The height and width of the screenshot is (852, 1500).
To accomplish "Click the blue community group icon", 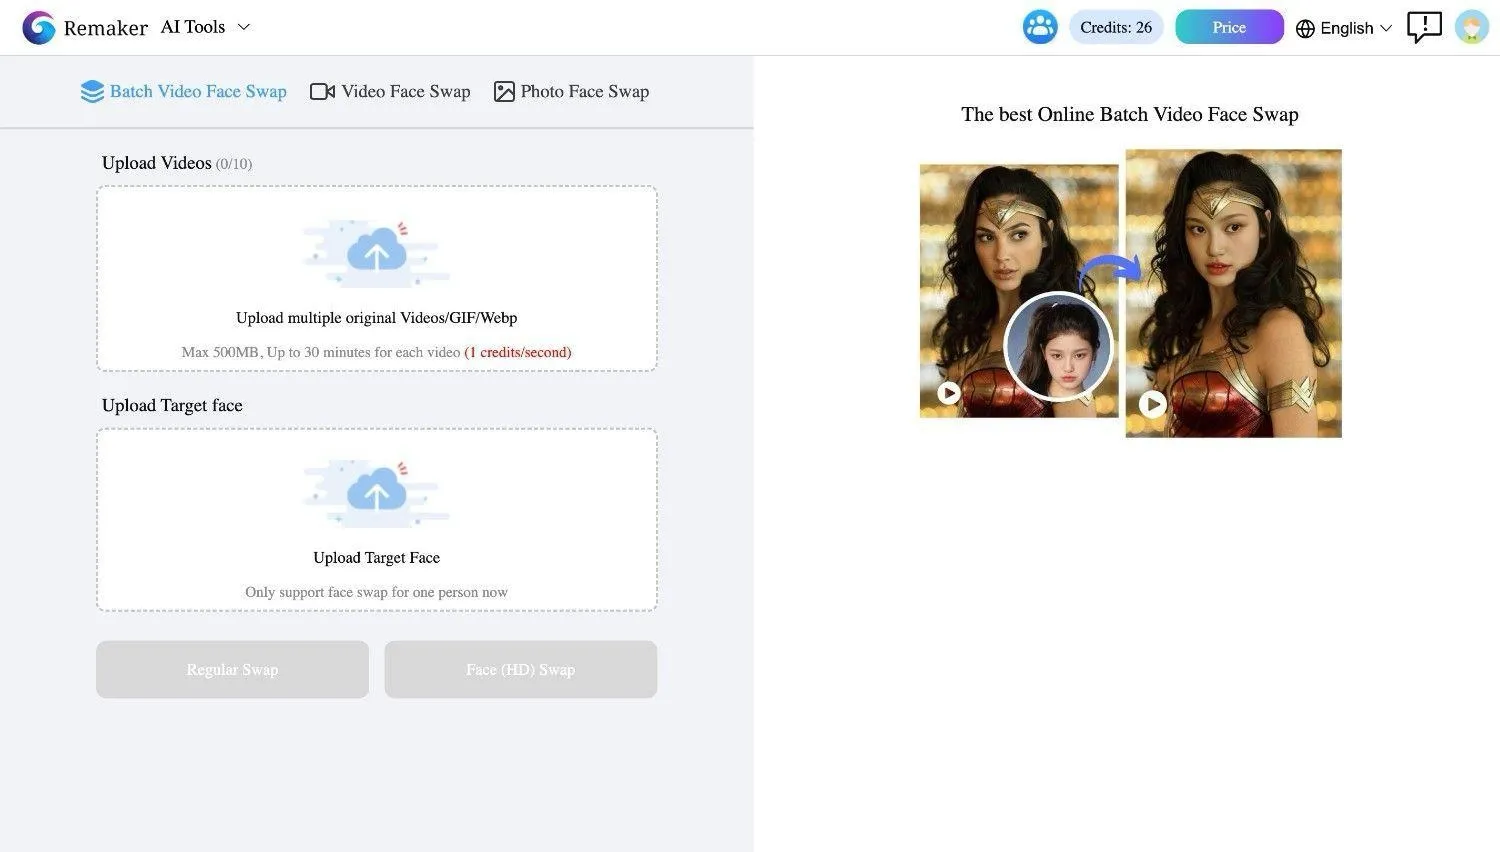I will click(x=1040, y=27).
